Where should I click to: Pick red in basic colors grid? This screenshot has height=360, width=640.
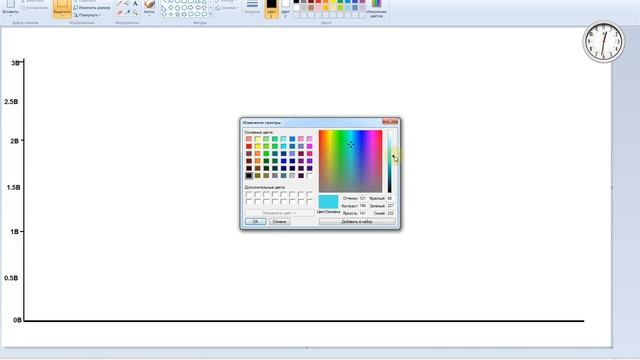coord(249,146)
